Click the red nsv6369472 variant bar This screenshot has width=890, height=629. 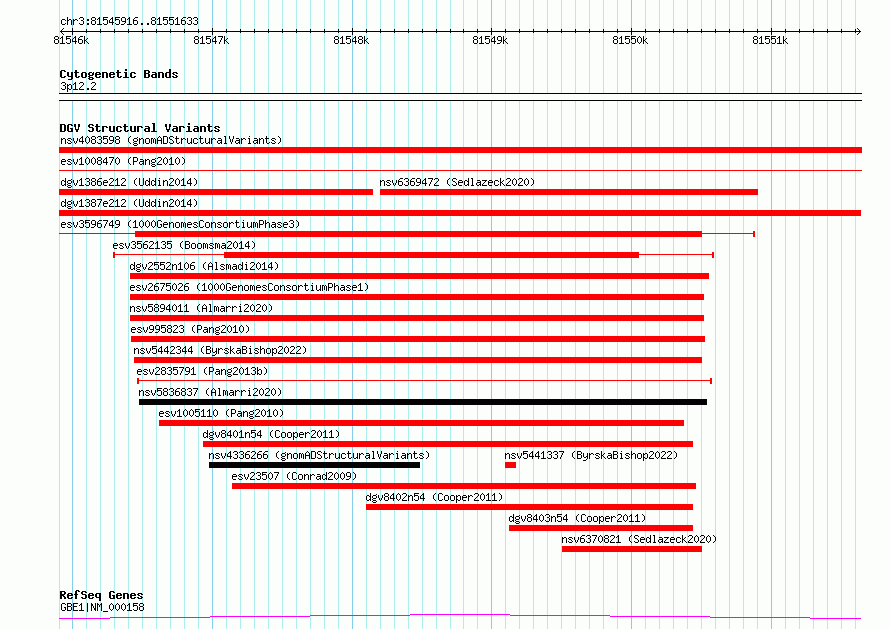pyautogui.click(x=569, y=192)
